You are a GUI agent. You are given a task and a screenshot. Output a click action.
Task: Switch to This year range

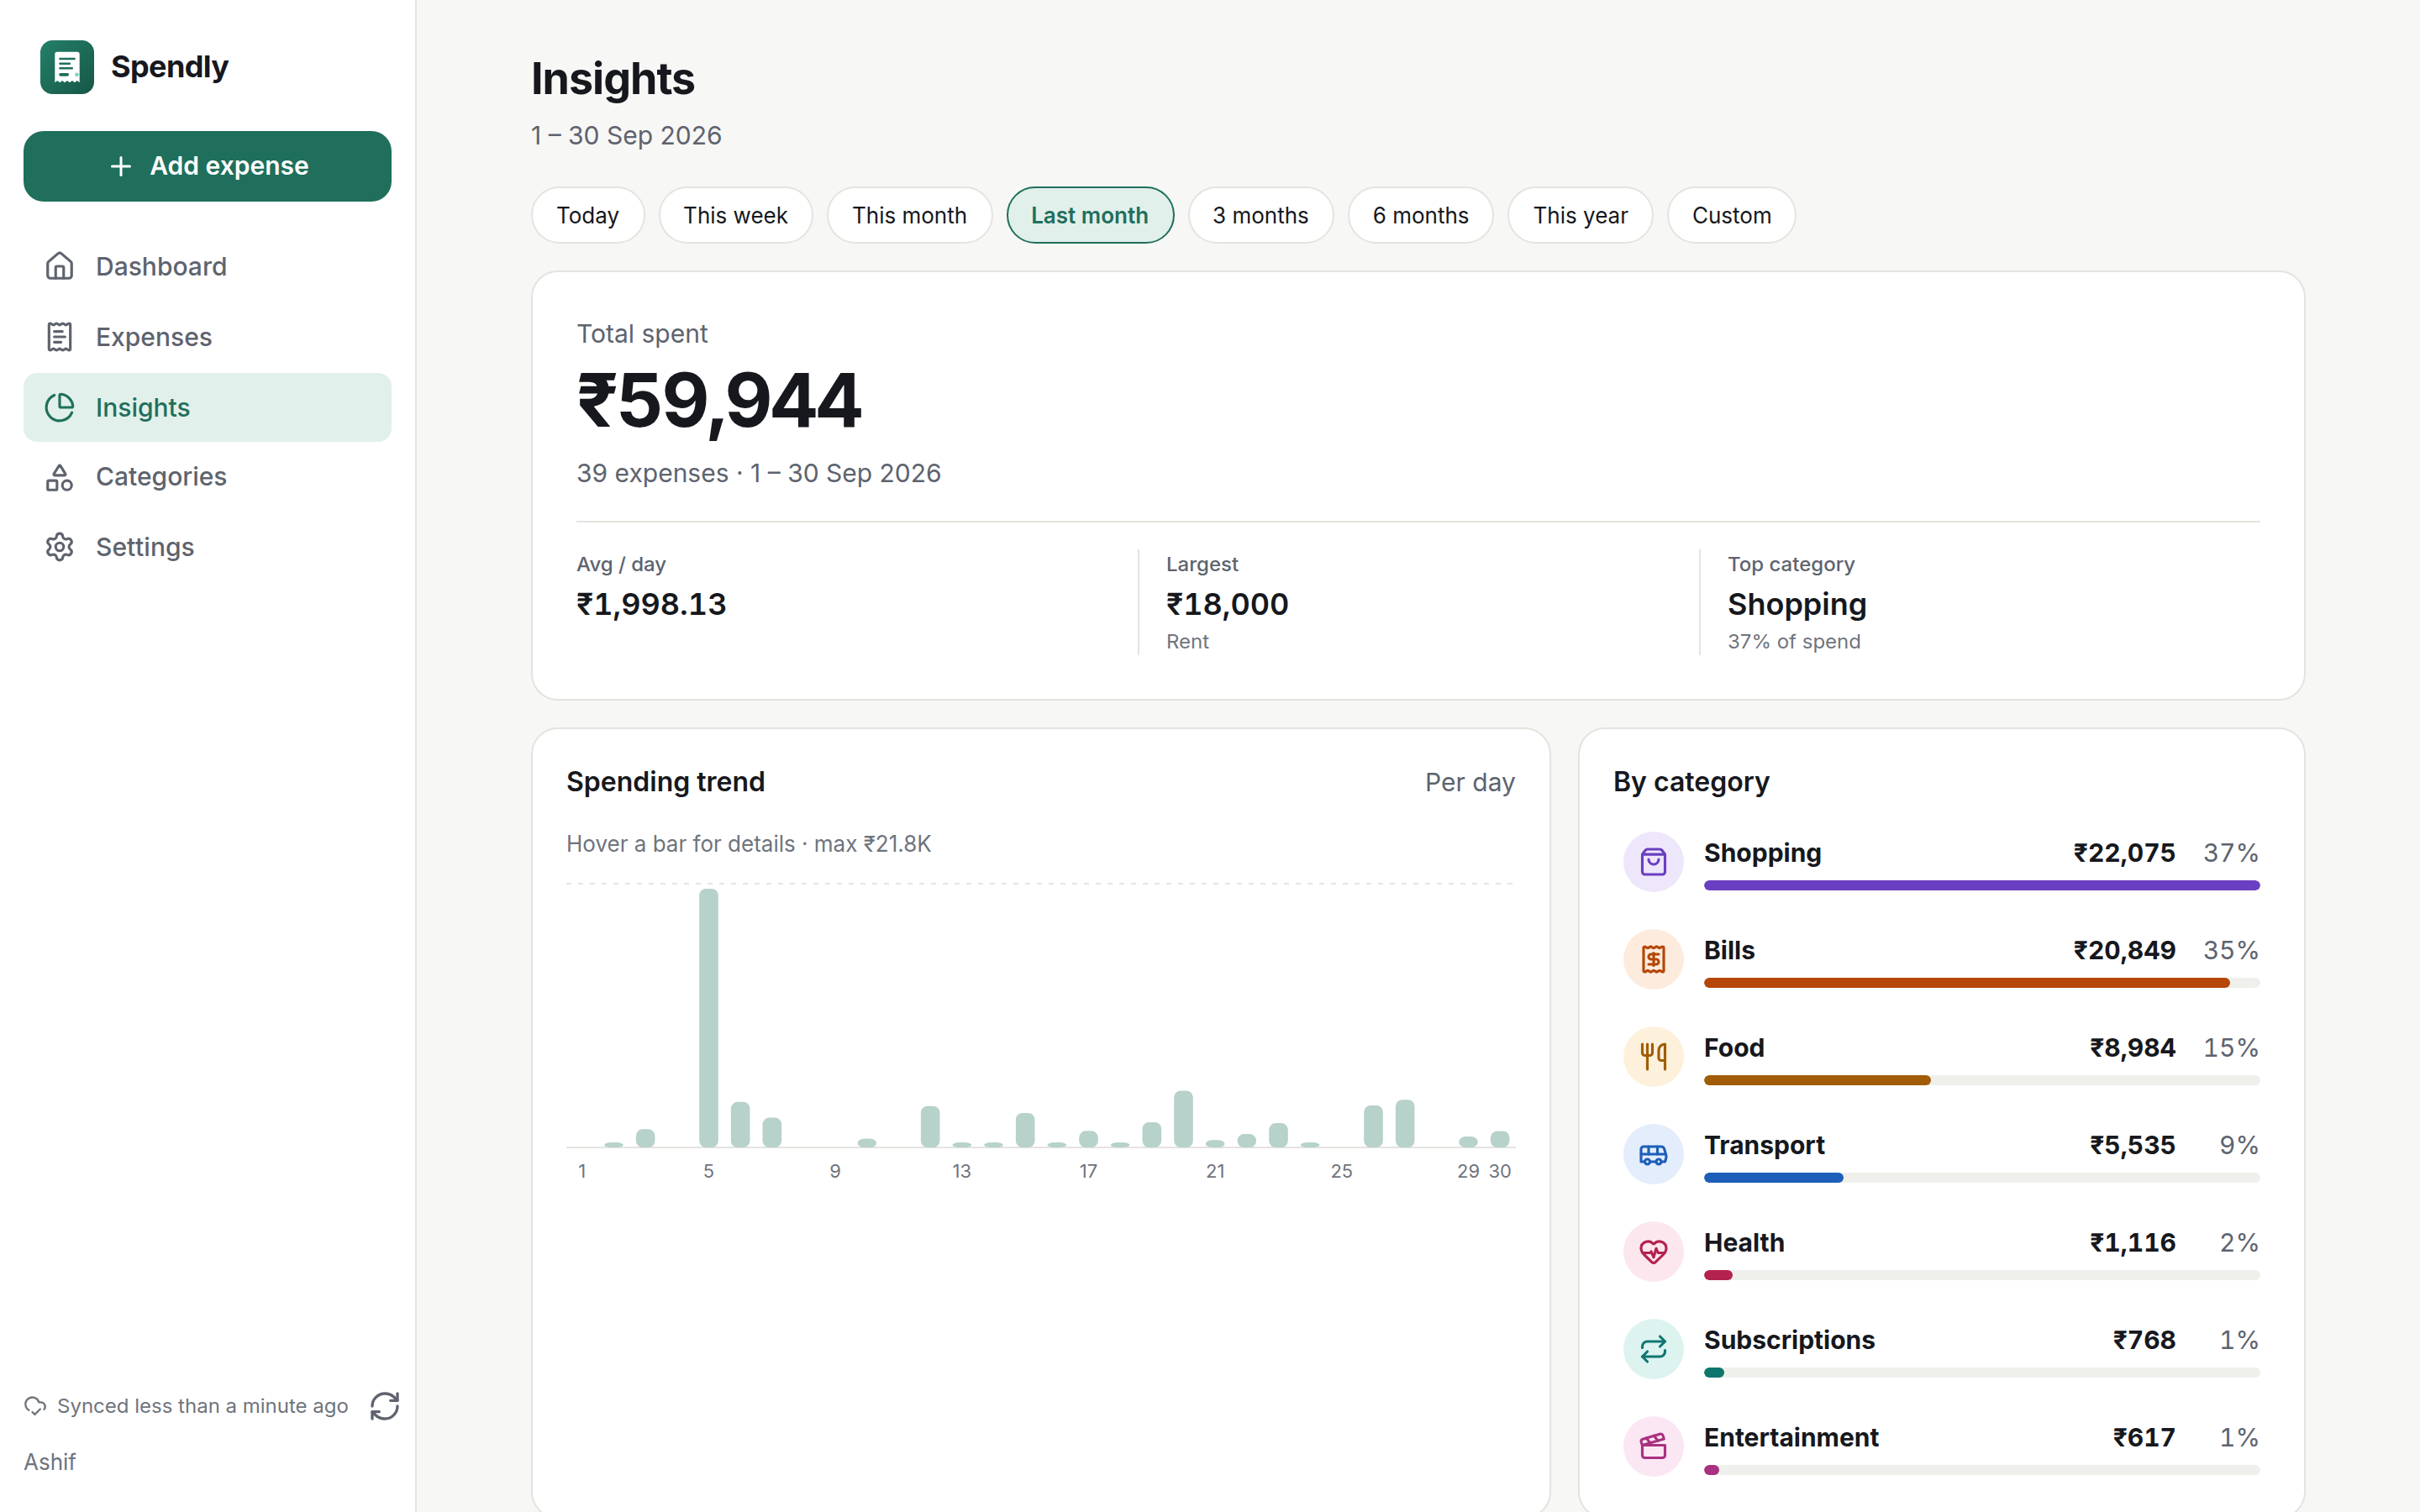tap(1580, 215)
